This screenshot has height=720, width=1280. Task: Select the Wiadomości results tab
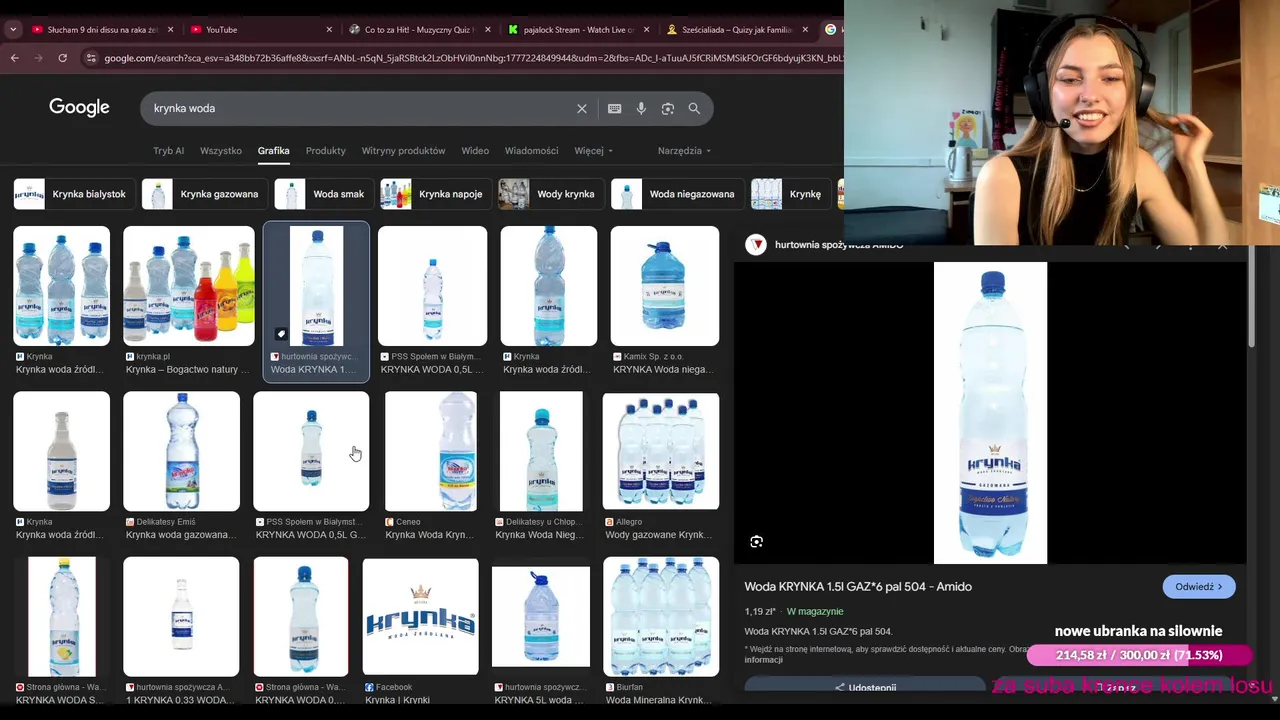[x=531, y=150]
